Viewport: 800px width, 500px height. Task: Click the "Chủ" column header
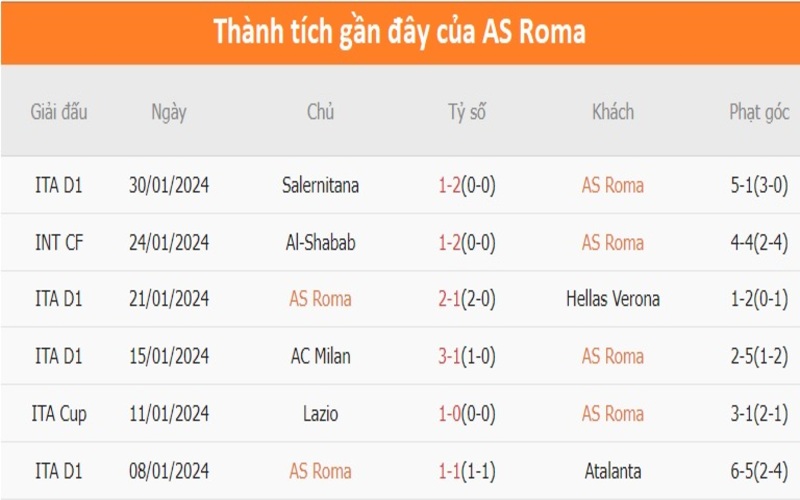[320, 112]
